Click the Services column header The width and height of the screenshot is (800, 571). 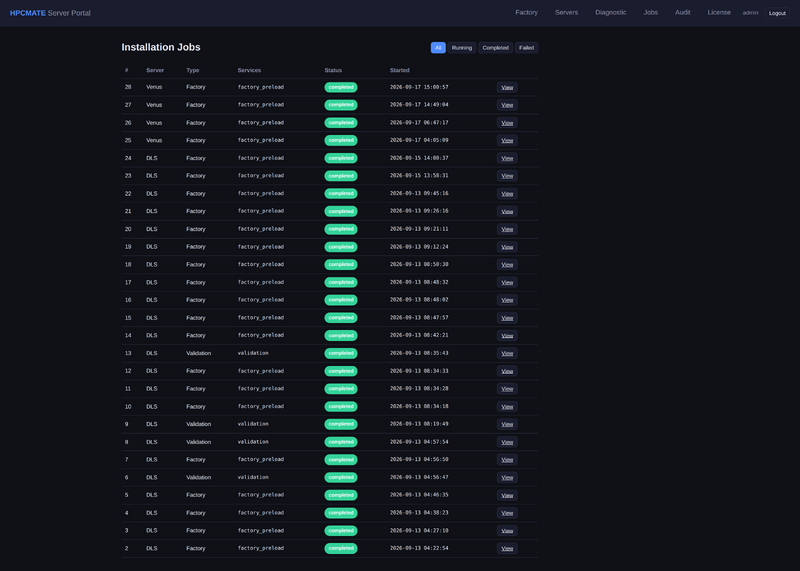pyautogui.click(x=249, y=70)
